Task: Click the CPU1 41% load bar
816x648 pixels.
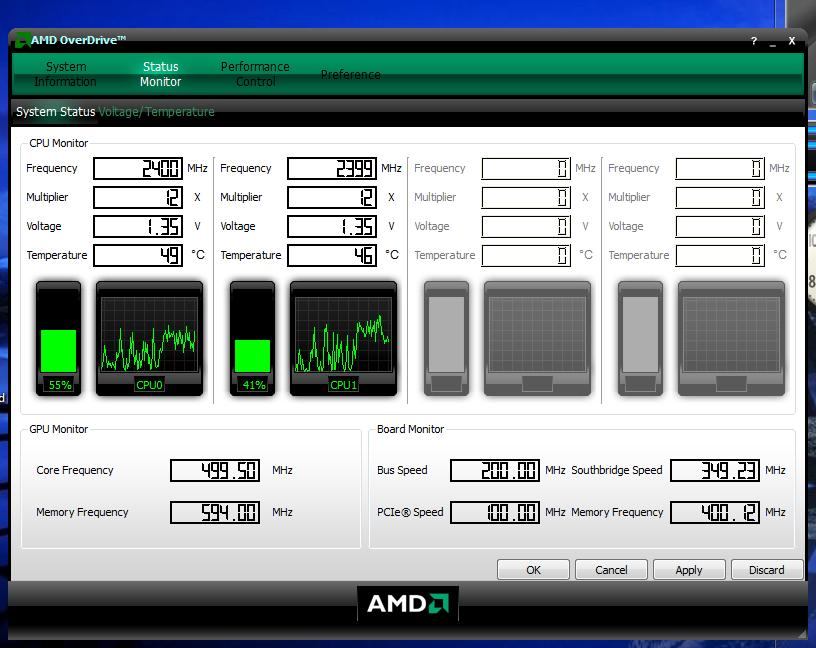Action: click(x=252, y=338)
